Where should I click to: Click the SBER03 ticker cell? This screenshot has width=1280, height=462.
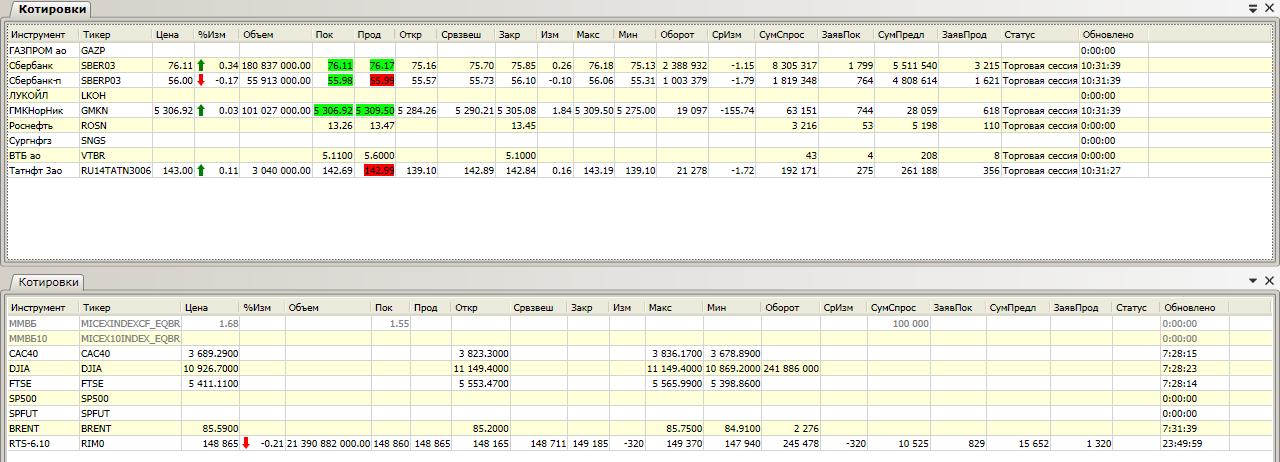(115, 65)
